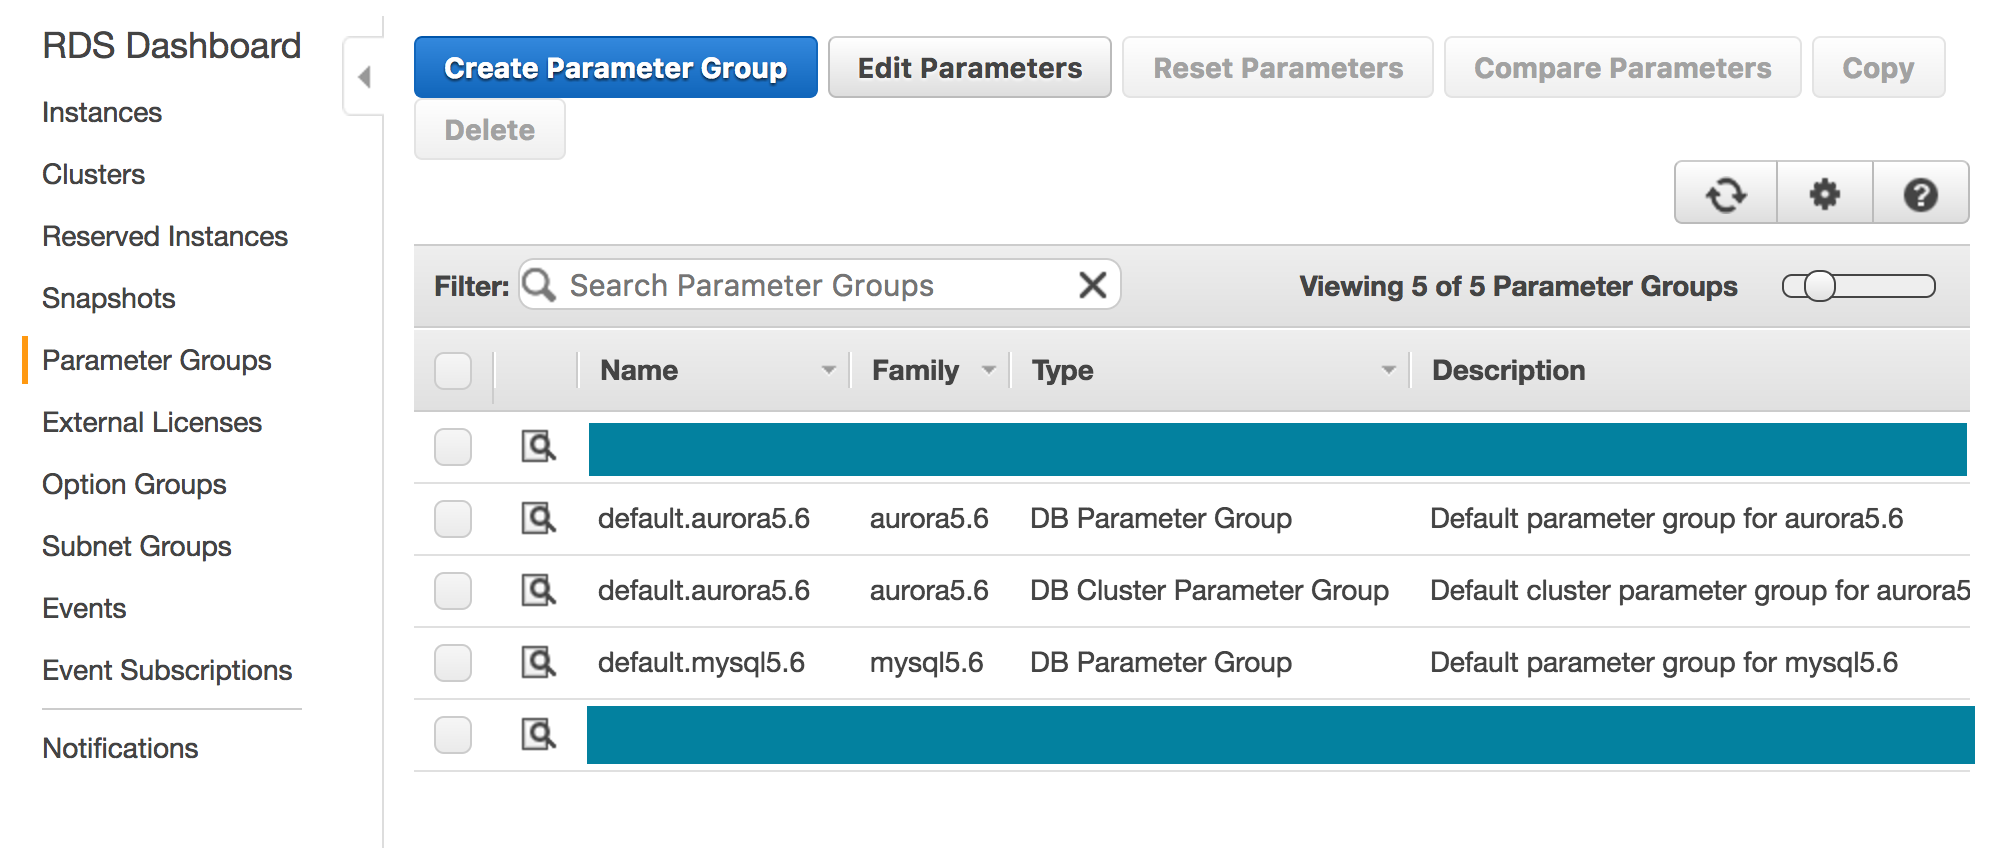Go to RDS Dashboard

172,45
